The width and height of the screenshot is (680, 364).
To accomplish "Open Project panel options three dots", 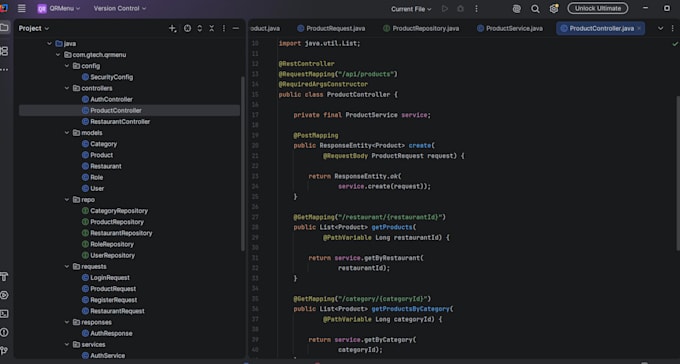I will (x=224, y=28).
